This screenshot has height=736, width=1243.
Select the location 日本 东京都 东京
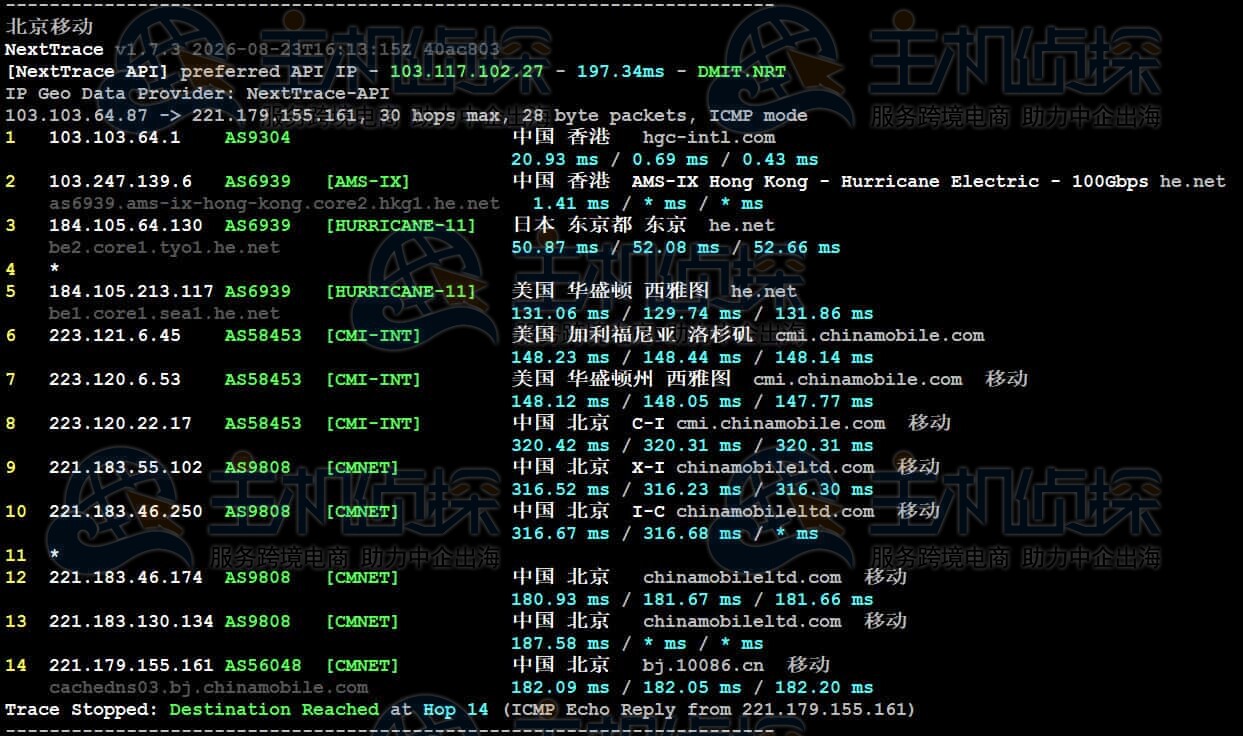(x=599, y=225)
